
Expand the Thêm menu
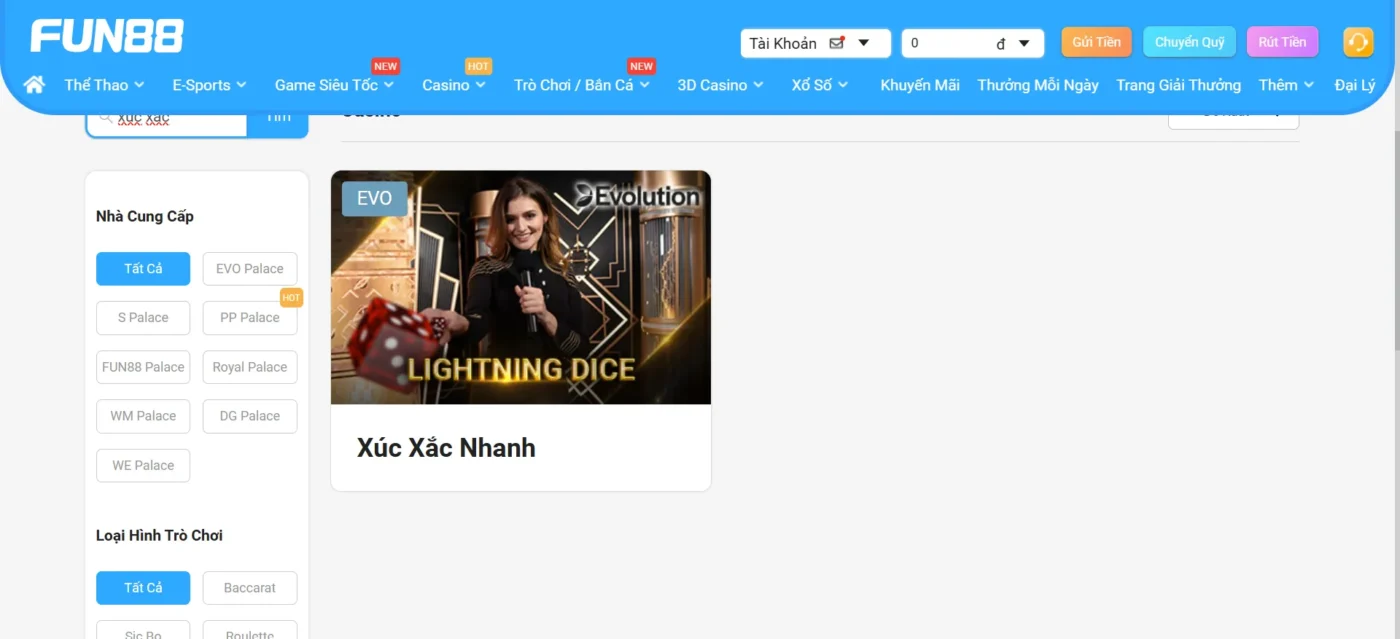(x=1285, y=85)
